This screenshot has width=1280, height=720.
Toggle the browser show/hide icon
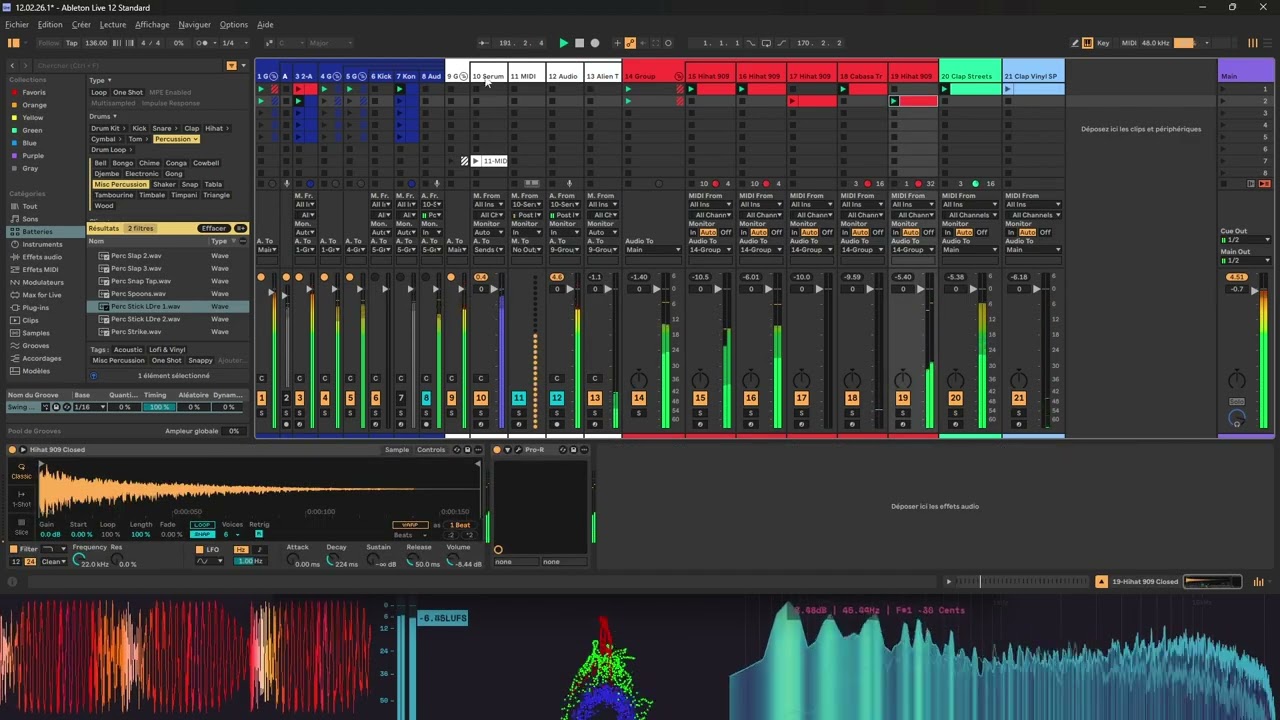(13, 43)
